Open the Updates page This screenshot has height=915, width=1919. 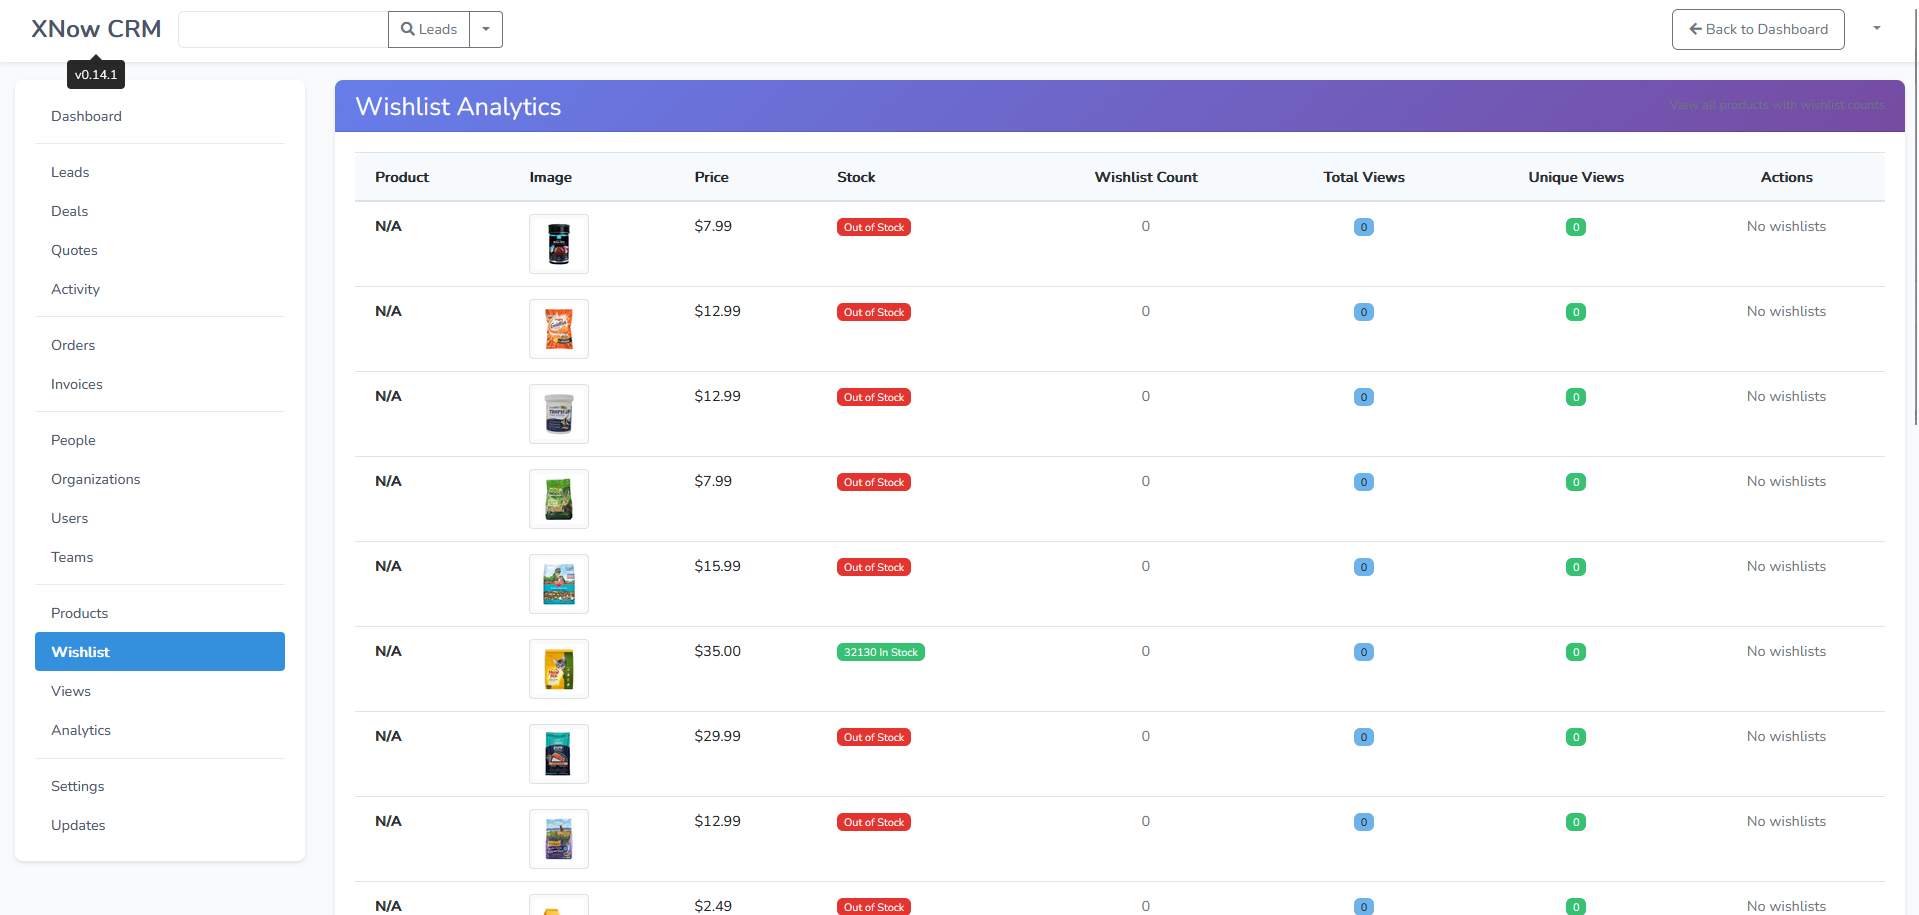click(78, 825)
